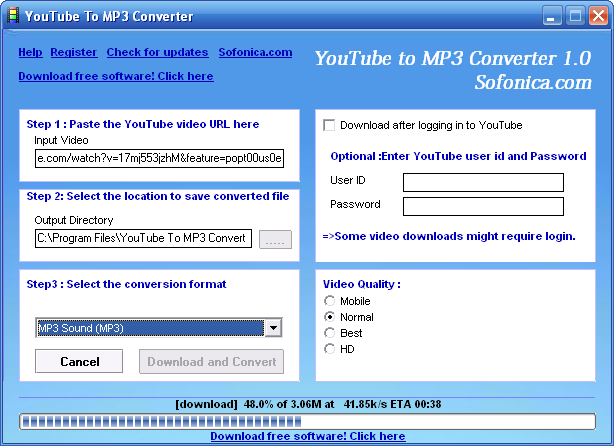The image size is (614, 446).
Task: Select HD video quality
Action: pyautogui.click(x=330, y=348)
